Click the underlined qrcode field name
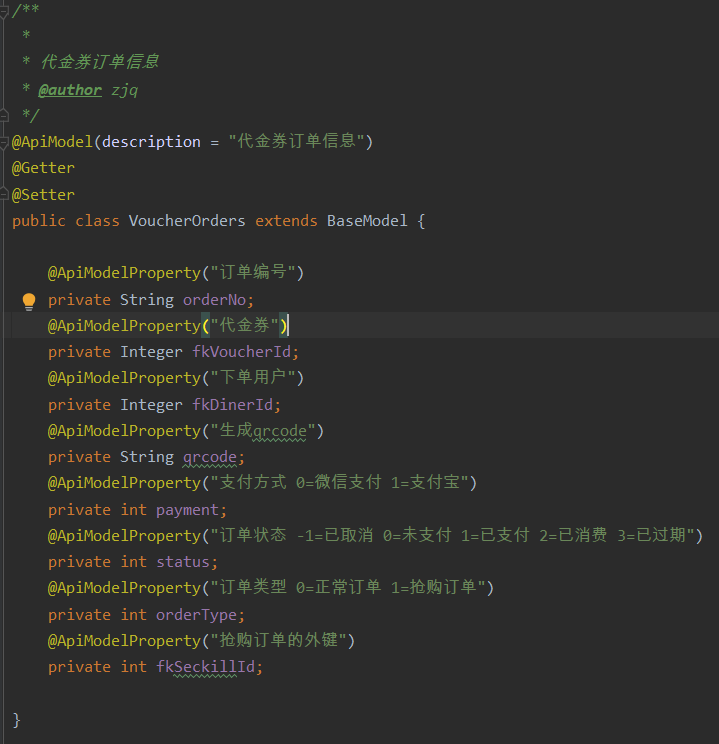This screenshot has height=744, width=719. pyautogui.click(x=210, y=457)
